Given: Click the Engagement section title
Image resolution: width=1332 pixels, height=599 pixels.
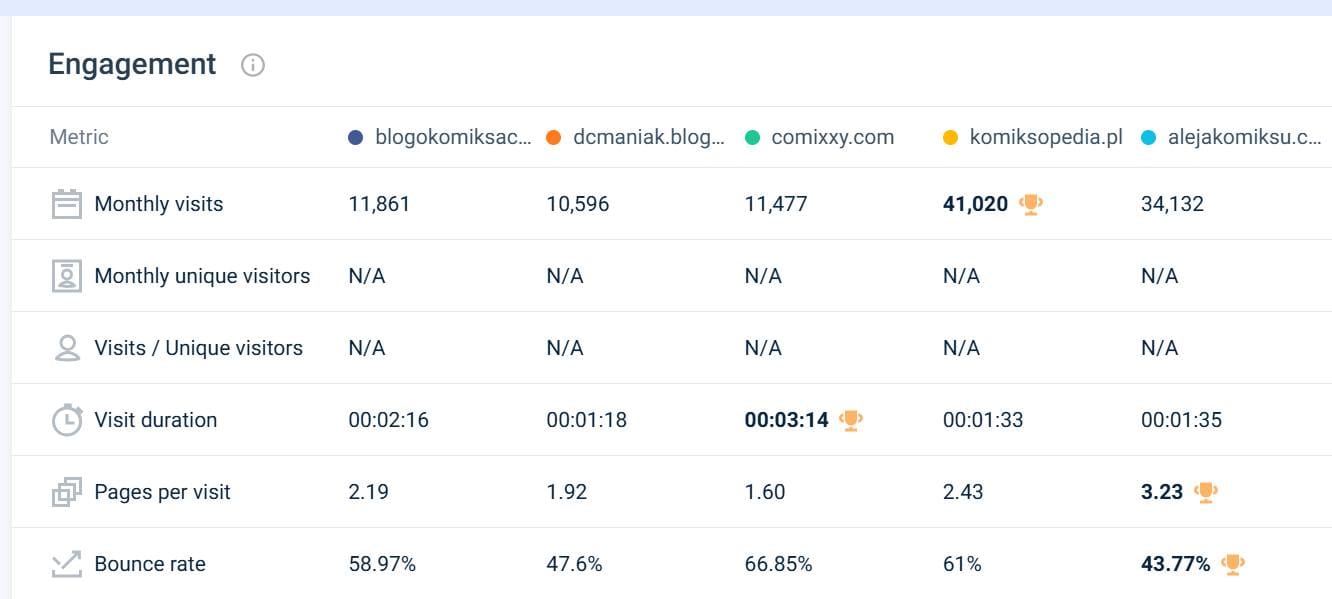Looking at the screenshot, I should (x=132, y=64).
